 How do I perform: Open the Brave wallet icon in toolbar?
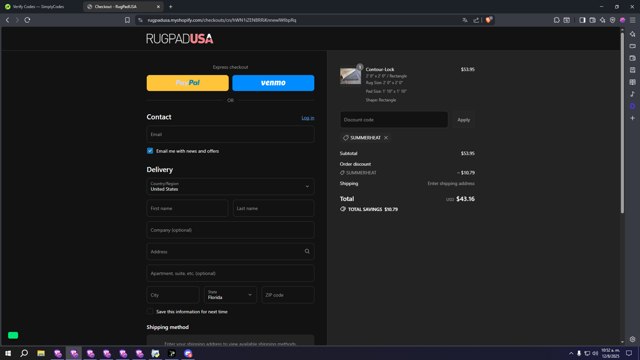coord(592,20)
